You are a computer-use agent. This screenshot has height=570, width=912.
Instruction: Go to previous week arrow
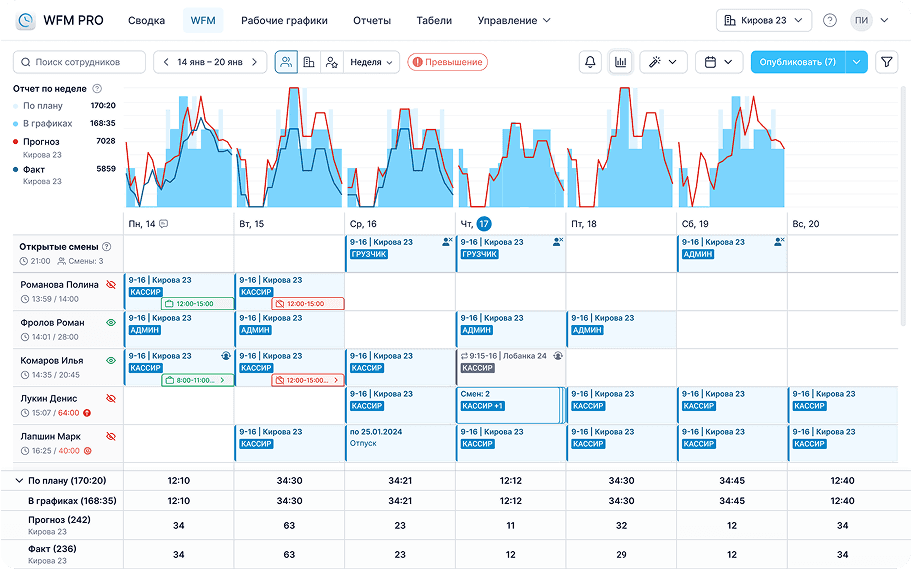(166, 62)
